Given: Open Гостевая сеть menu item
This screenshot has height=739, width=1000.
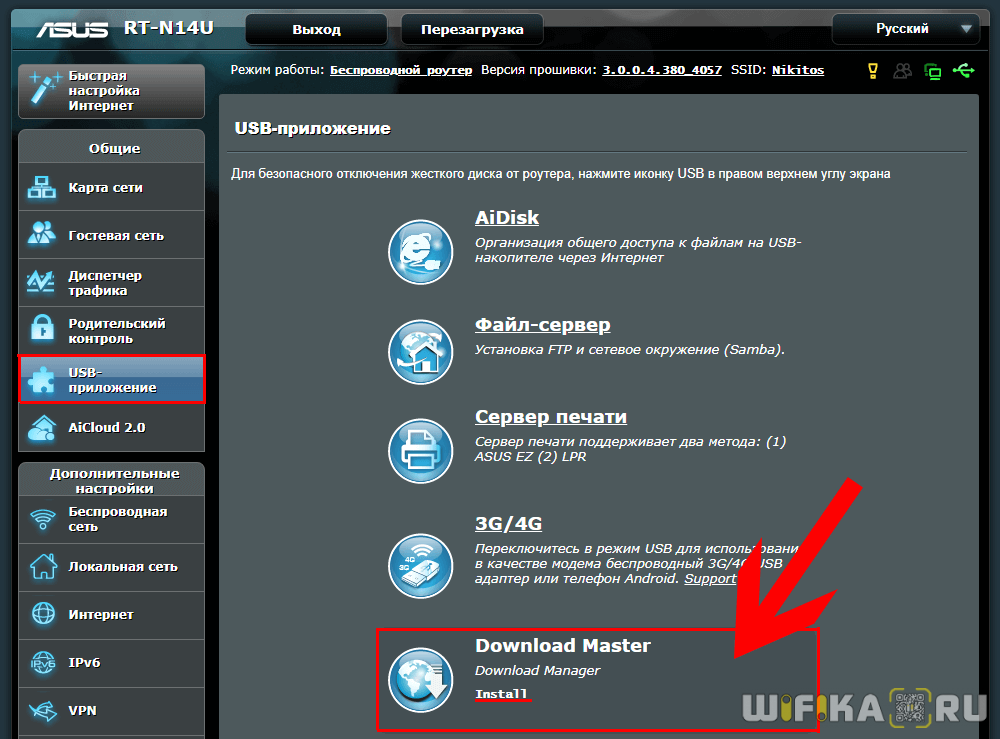Looking at the screenshot, I should [x=112, y=235].
